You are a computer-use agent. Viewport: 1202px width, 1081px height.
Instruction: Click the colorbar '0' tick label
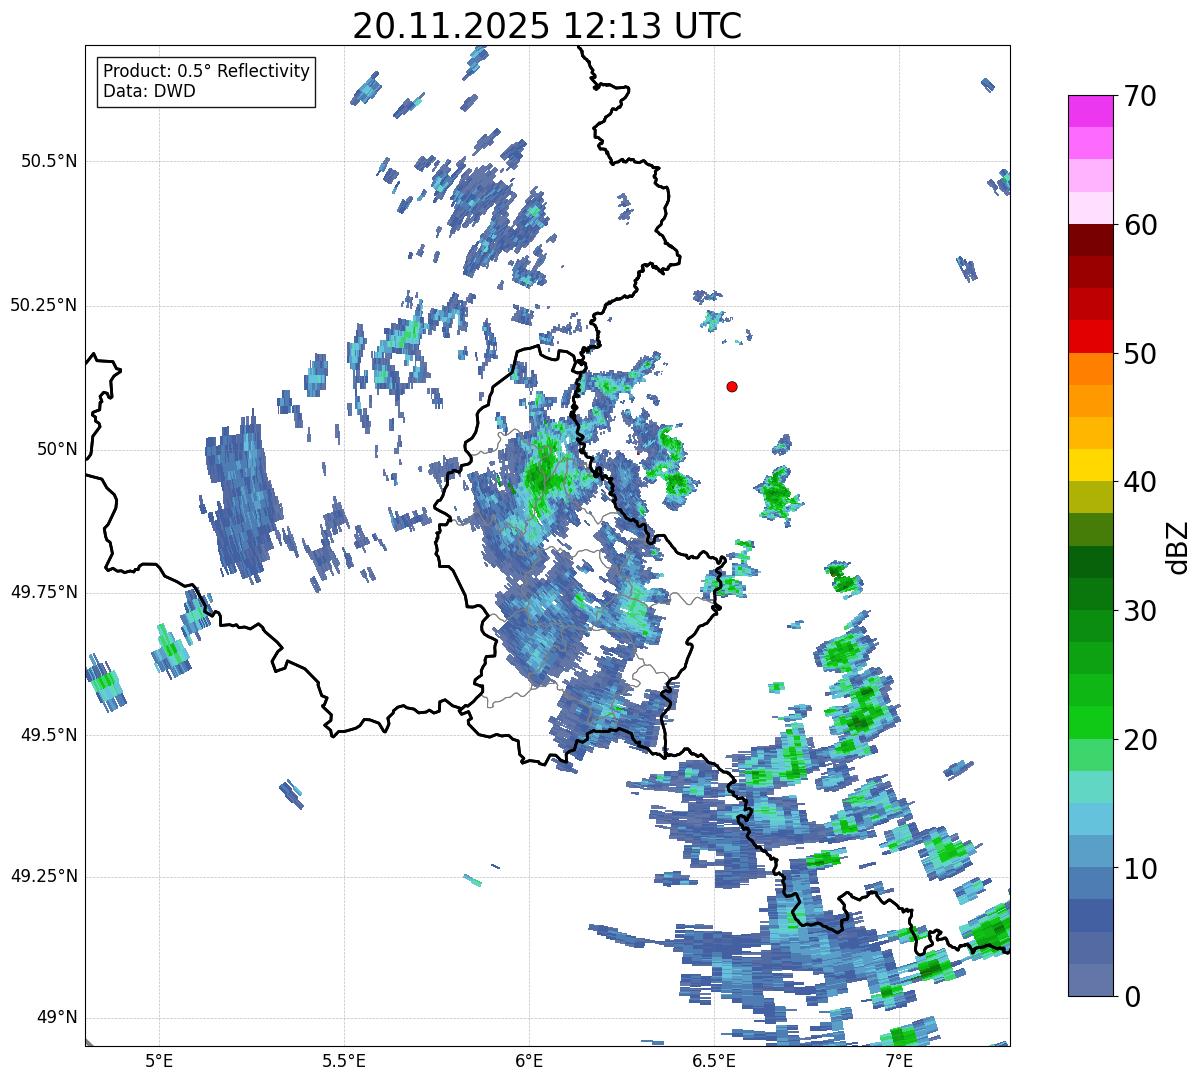(x=1131, y=997)
